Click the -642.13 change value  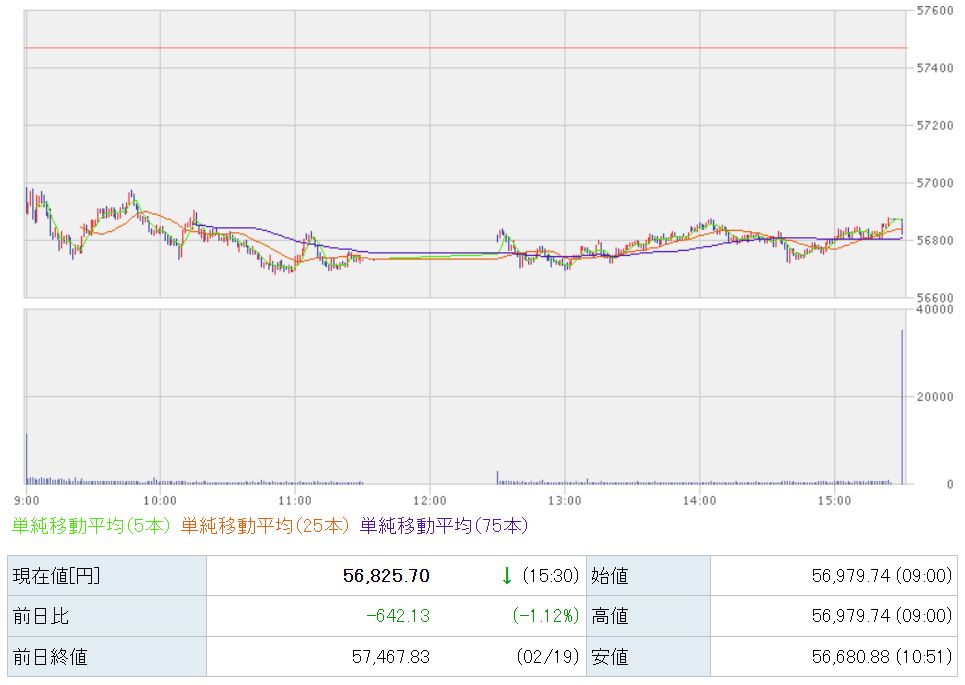397,616
